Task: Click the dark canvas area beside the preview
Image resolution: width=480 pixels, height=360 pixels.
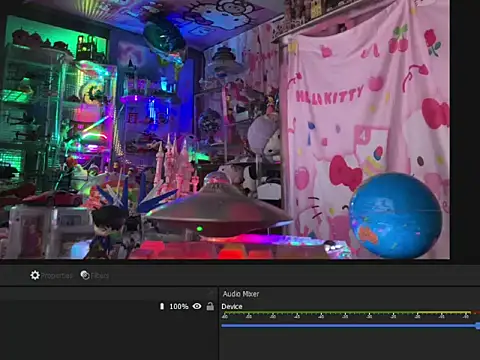Action: (x=465, y=130)
